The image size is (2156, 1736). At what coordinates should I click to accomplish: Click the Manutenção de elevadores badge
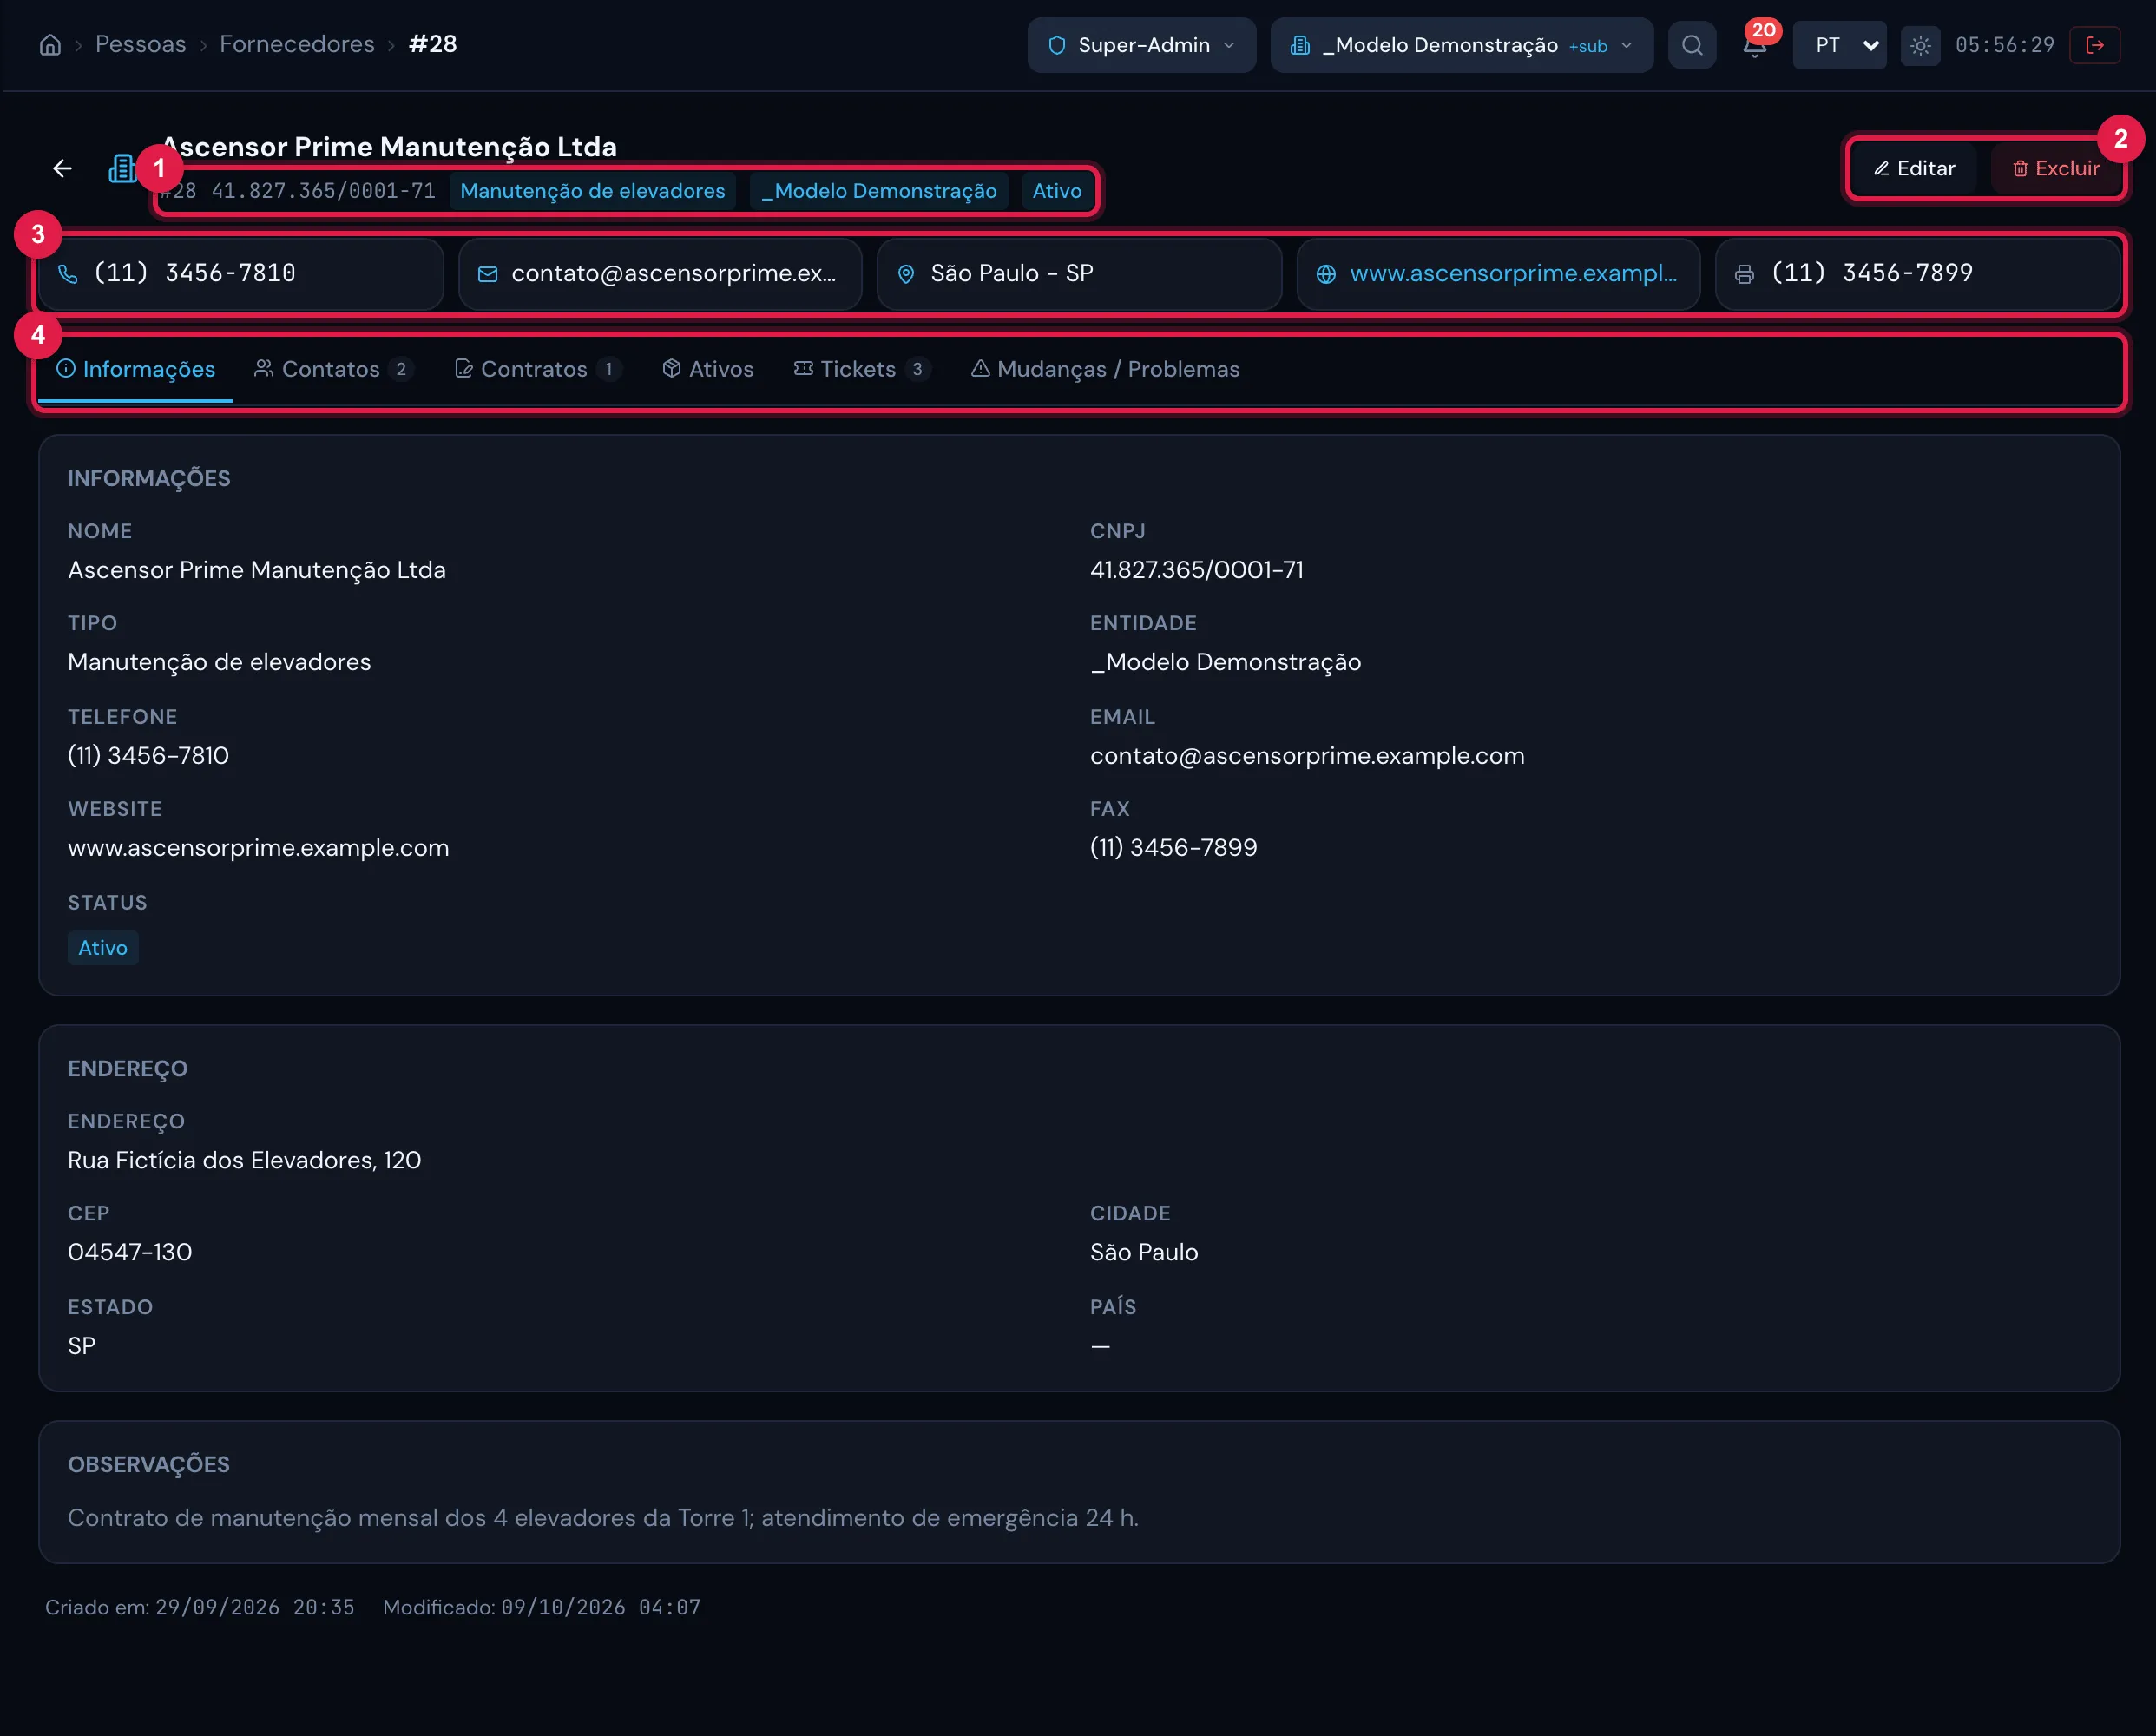pyautogui.click(x=592, y=190)
